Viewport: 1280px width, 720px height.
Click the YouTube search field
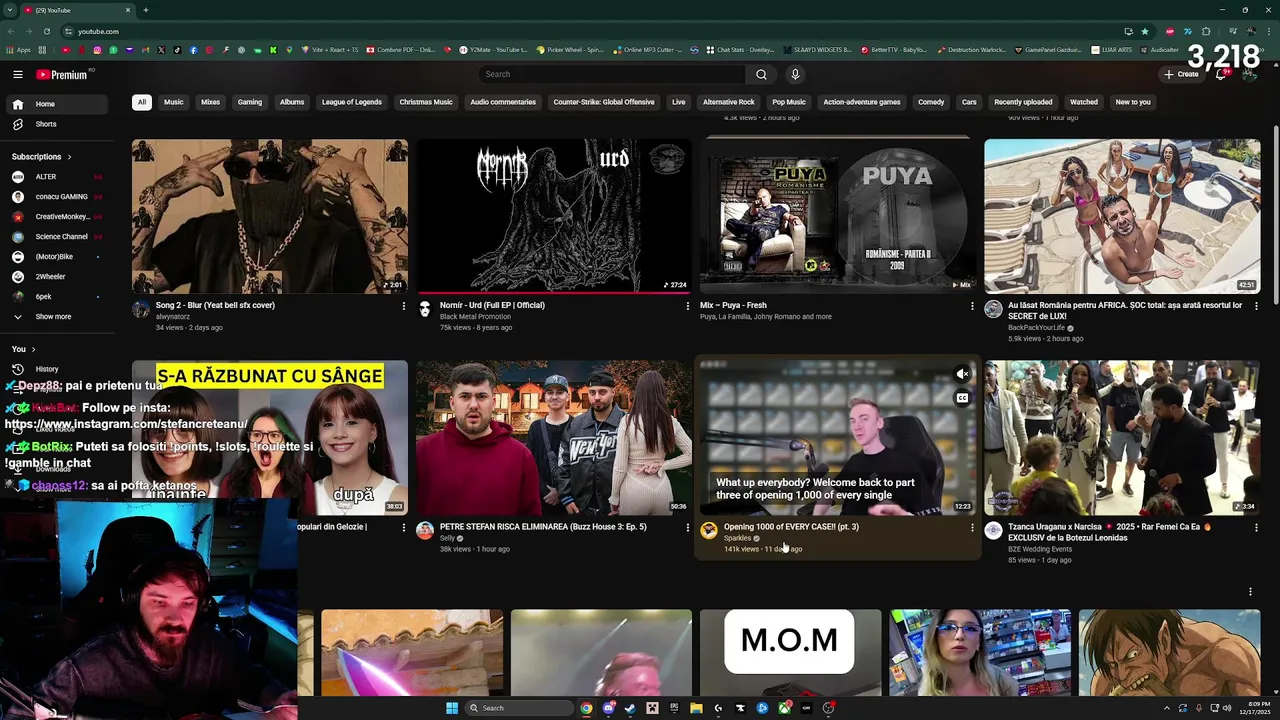612,74
